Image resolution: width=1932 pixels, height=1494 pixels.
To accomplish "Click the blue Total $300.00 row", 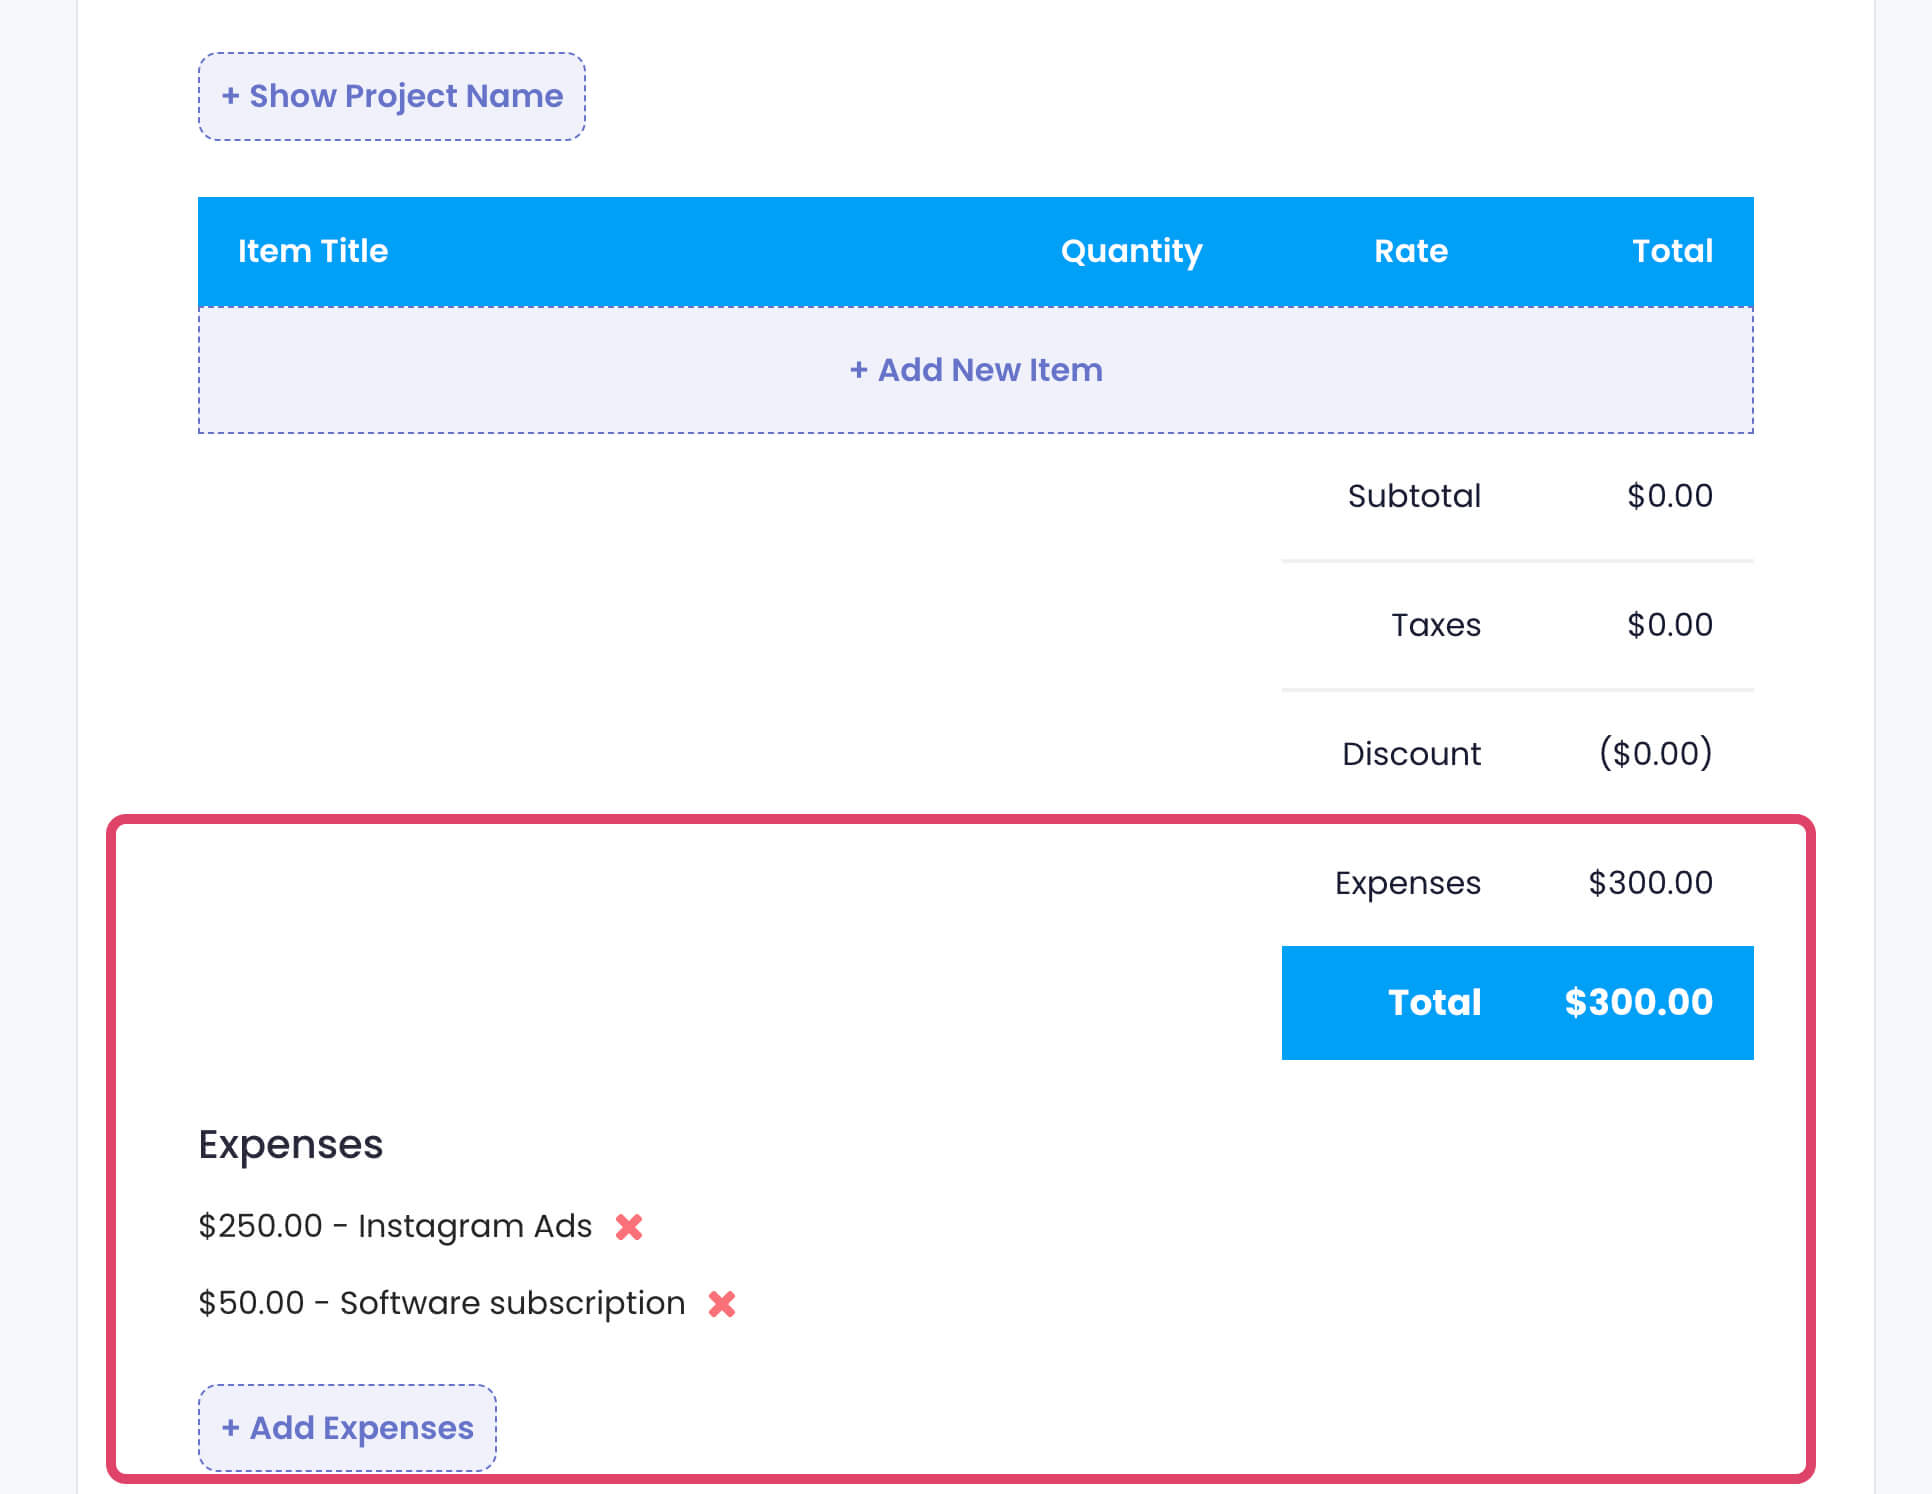I will [1517, 1002].
